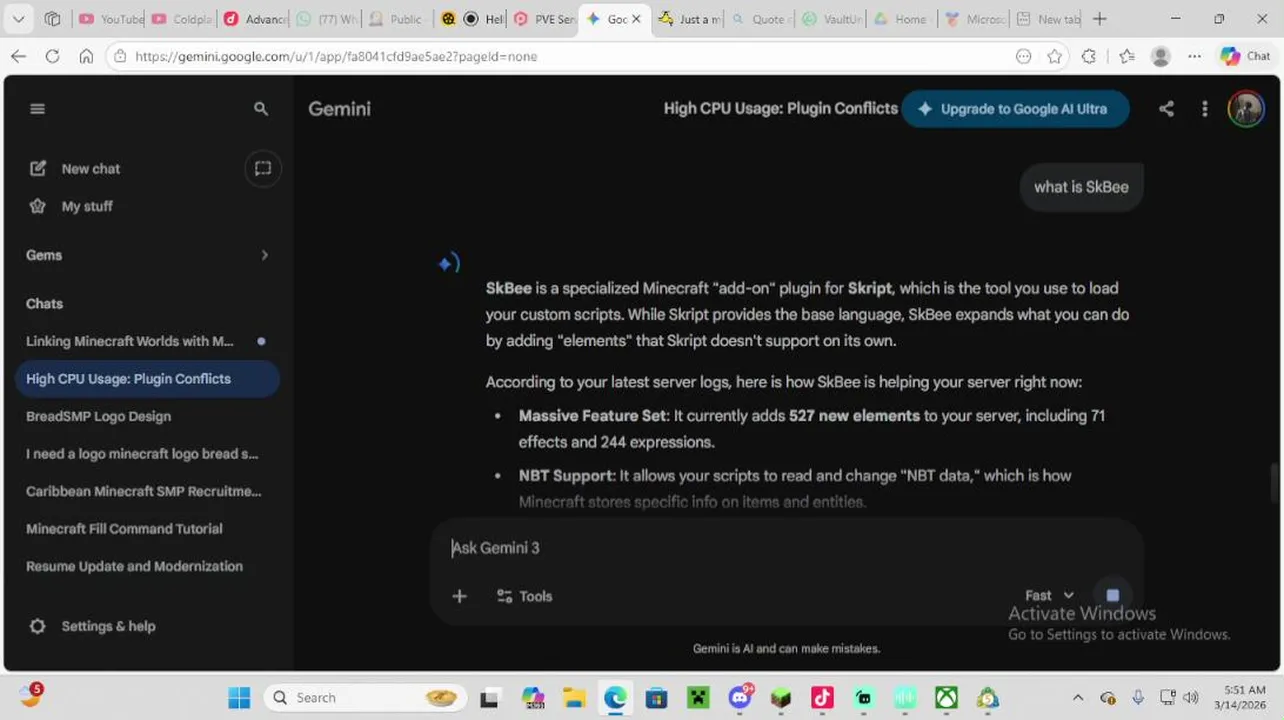Viewport: 1284px width, 720px height.
Task: Click the New chat pencil icon
Action: click(38, 168)
